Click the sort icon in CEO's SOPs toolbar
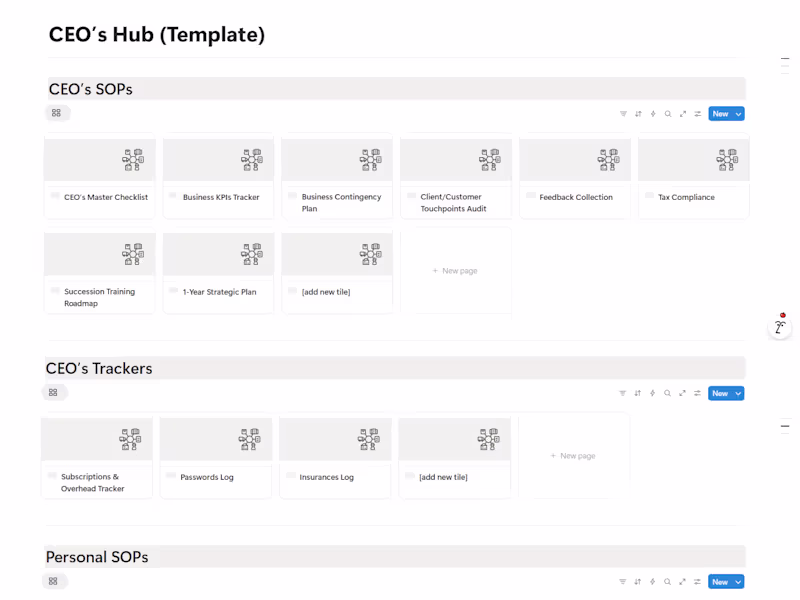This screenshot has height=600, width=800. pos(638,113)
